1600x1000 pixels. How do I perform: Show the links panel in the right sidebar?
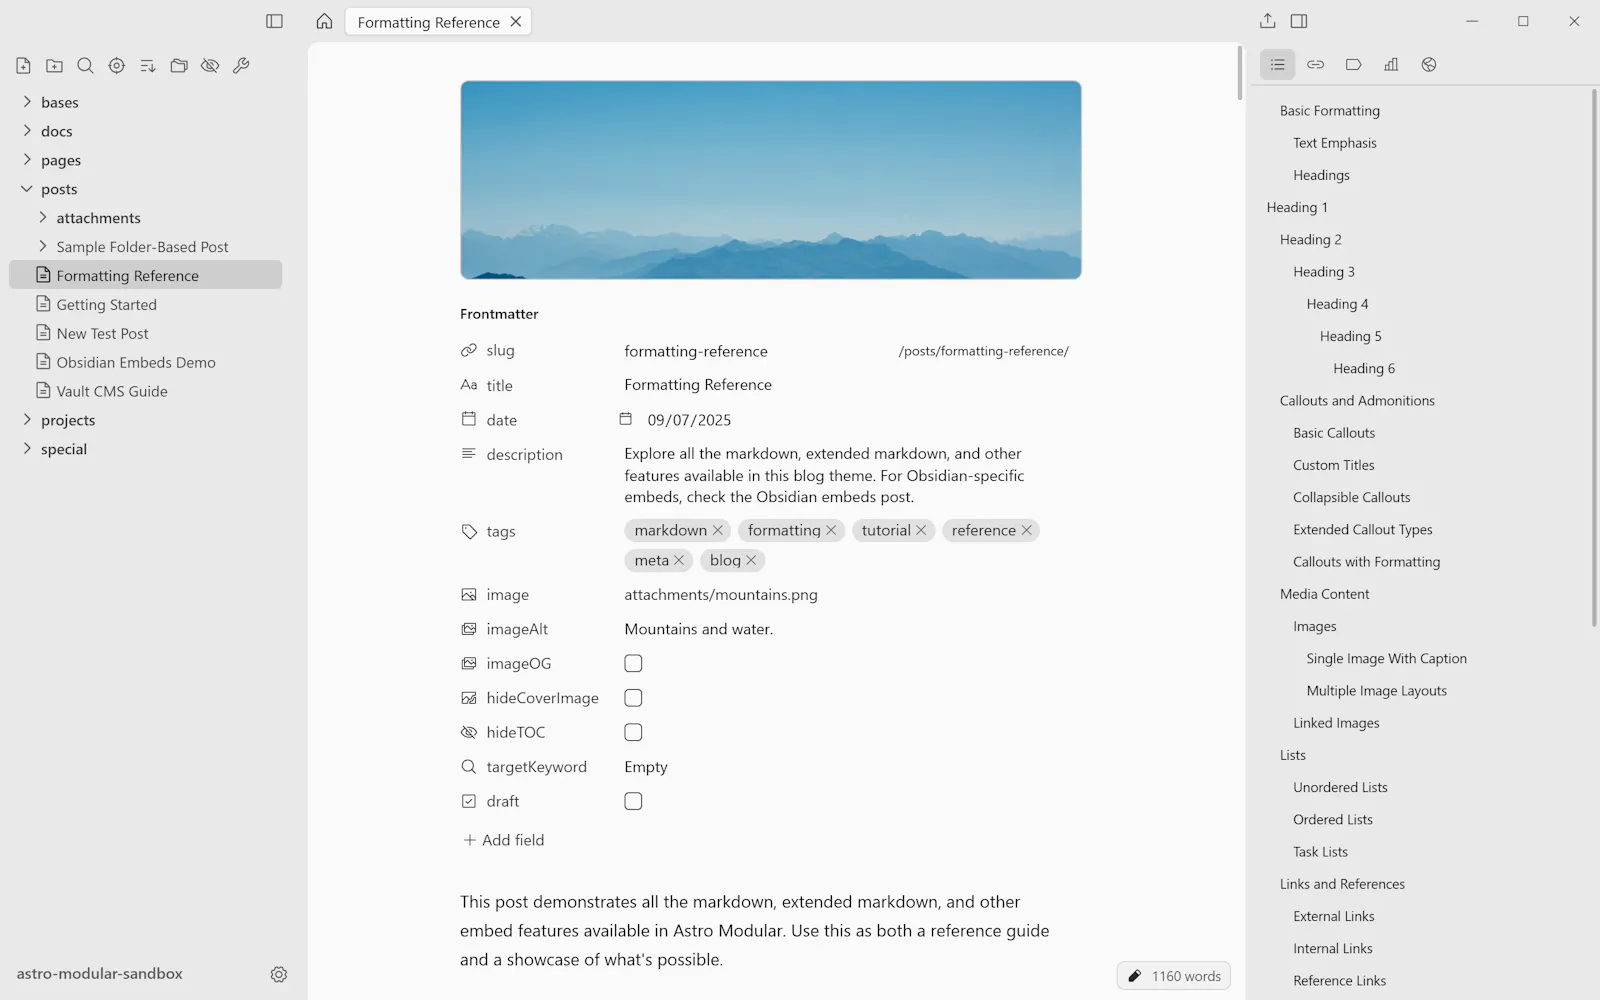[x=1315, y=65]
